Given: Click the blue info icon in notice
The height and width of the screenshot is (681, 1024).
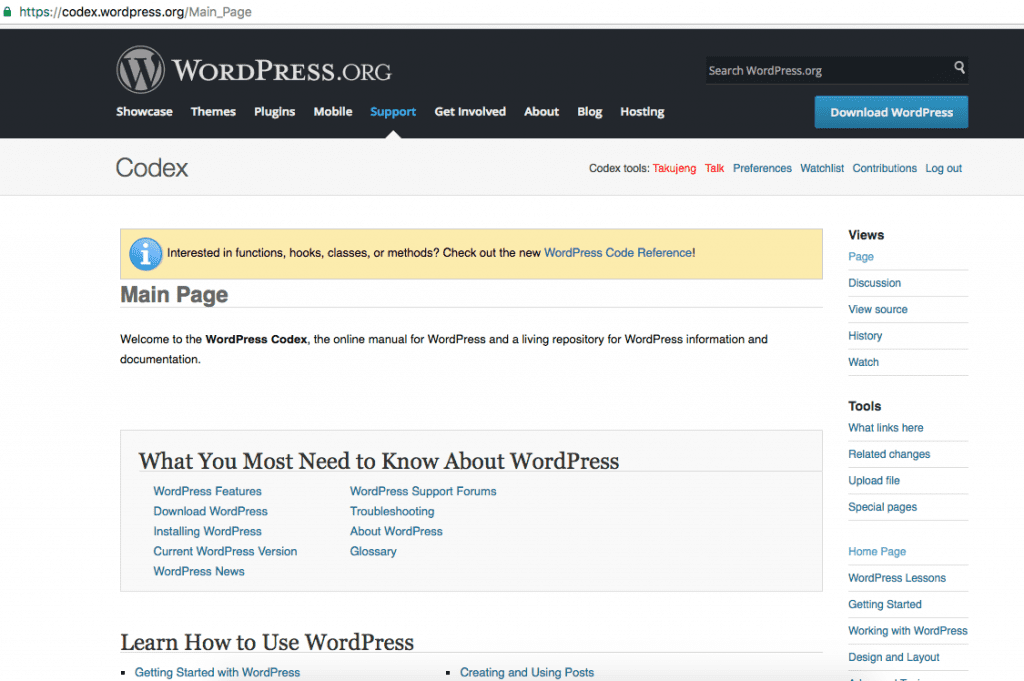Looking at the screenshot, I should 146,253.
